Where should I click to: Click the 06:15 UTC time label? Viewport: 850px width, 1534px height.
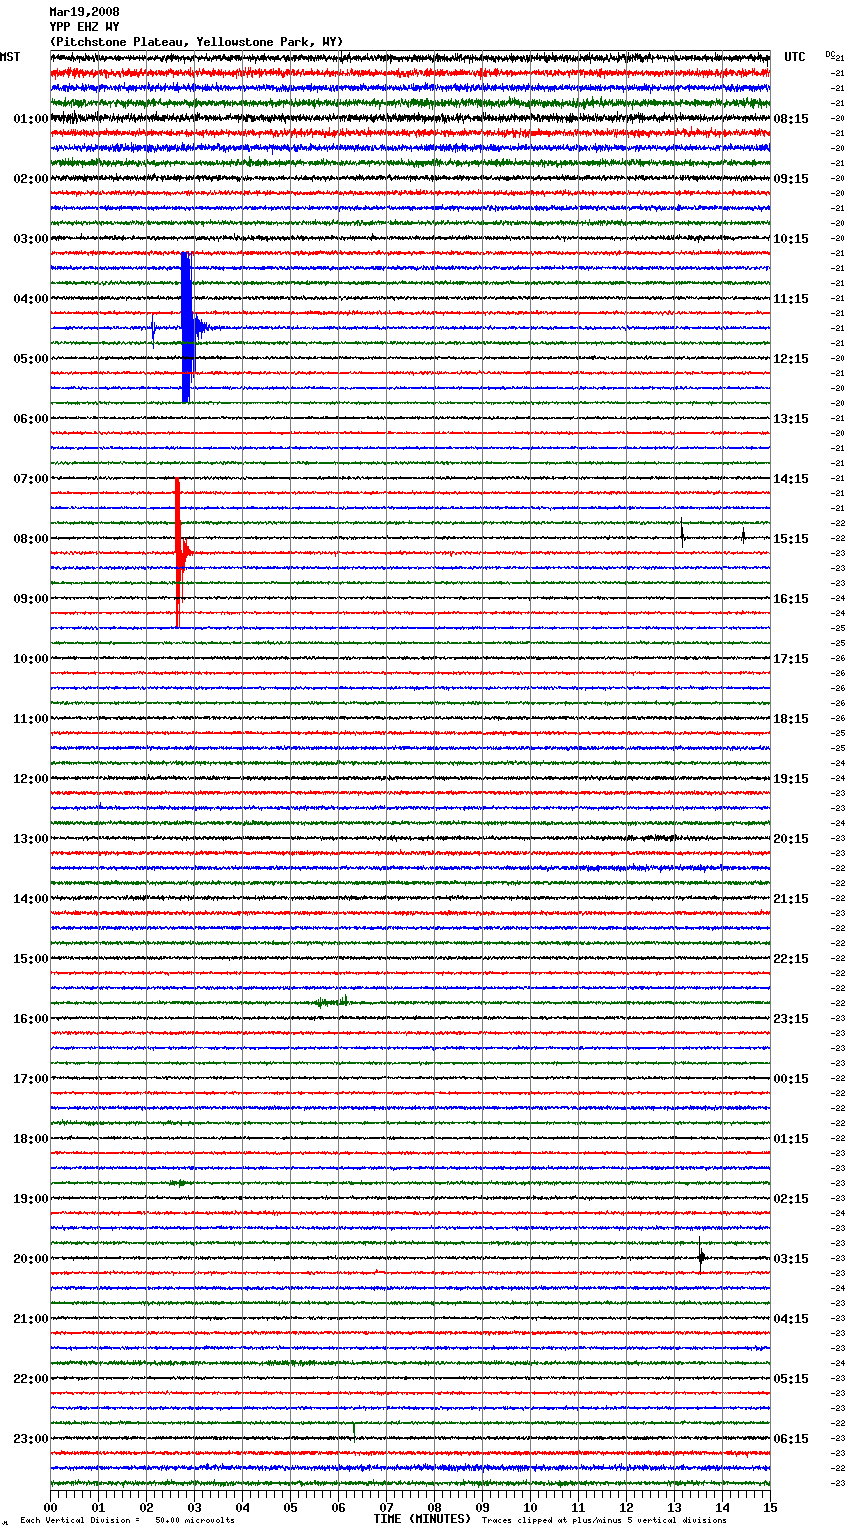tap(791, 1439)
